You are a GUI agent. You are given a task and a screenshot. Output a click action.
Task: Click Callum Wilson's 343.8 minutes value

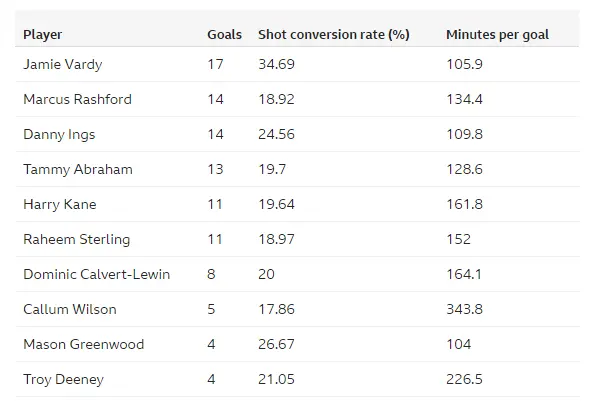tap(464, 309)
